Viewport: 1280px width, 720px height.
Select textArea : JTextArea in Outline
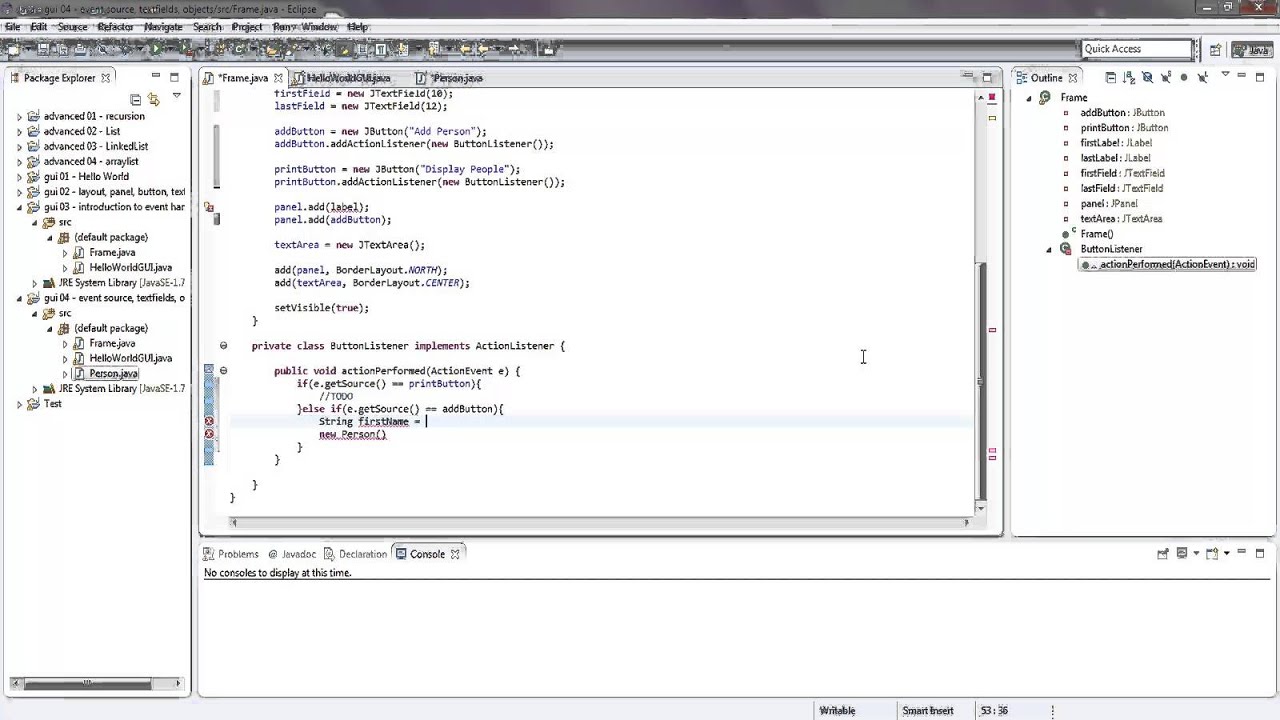point(1120,219)
